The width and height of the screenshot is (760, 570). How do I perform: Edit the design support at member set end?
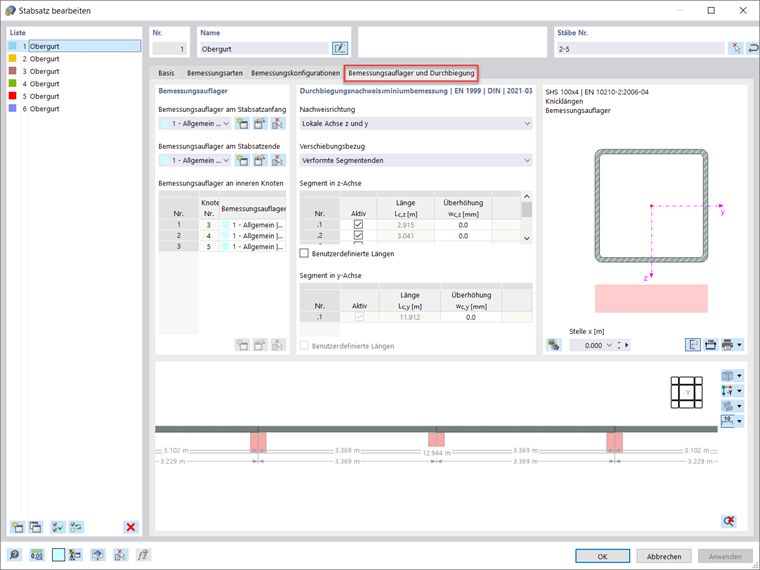(x=260, y=160)
